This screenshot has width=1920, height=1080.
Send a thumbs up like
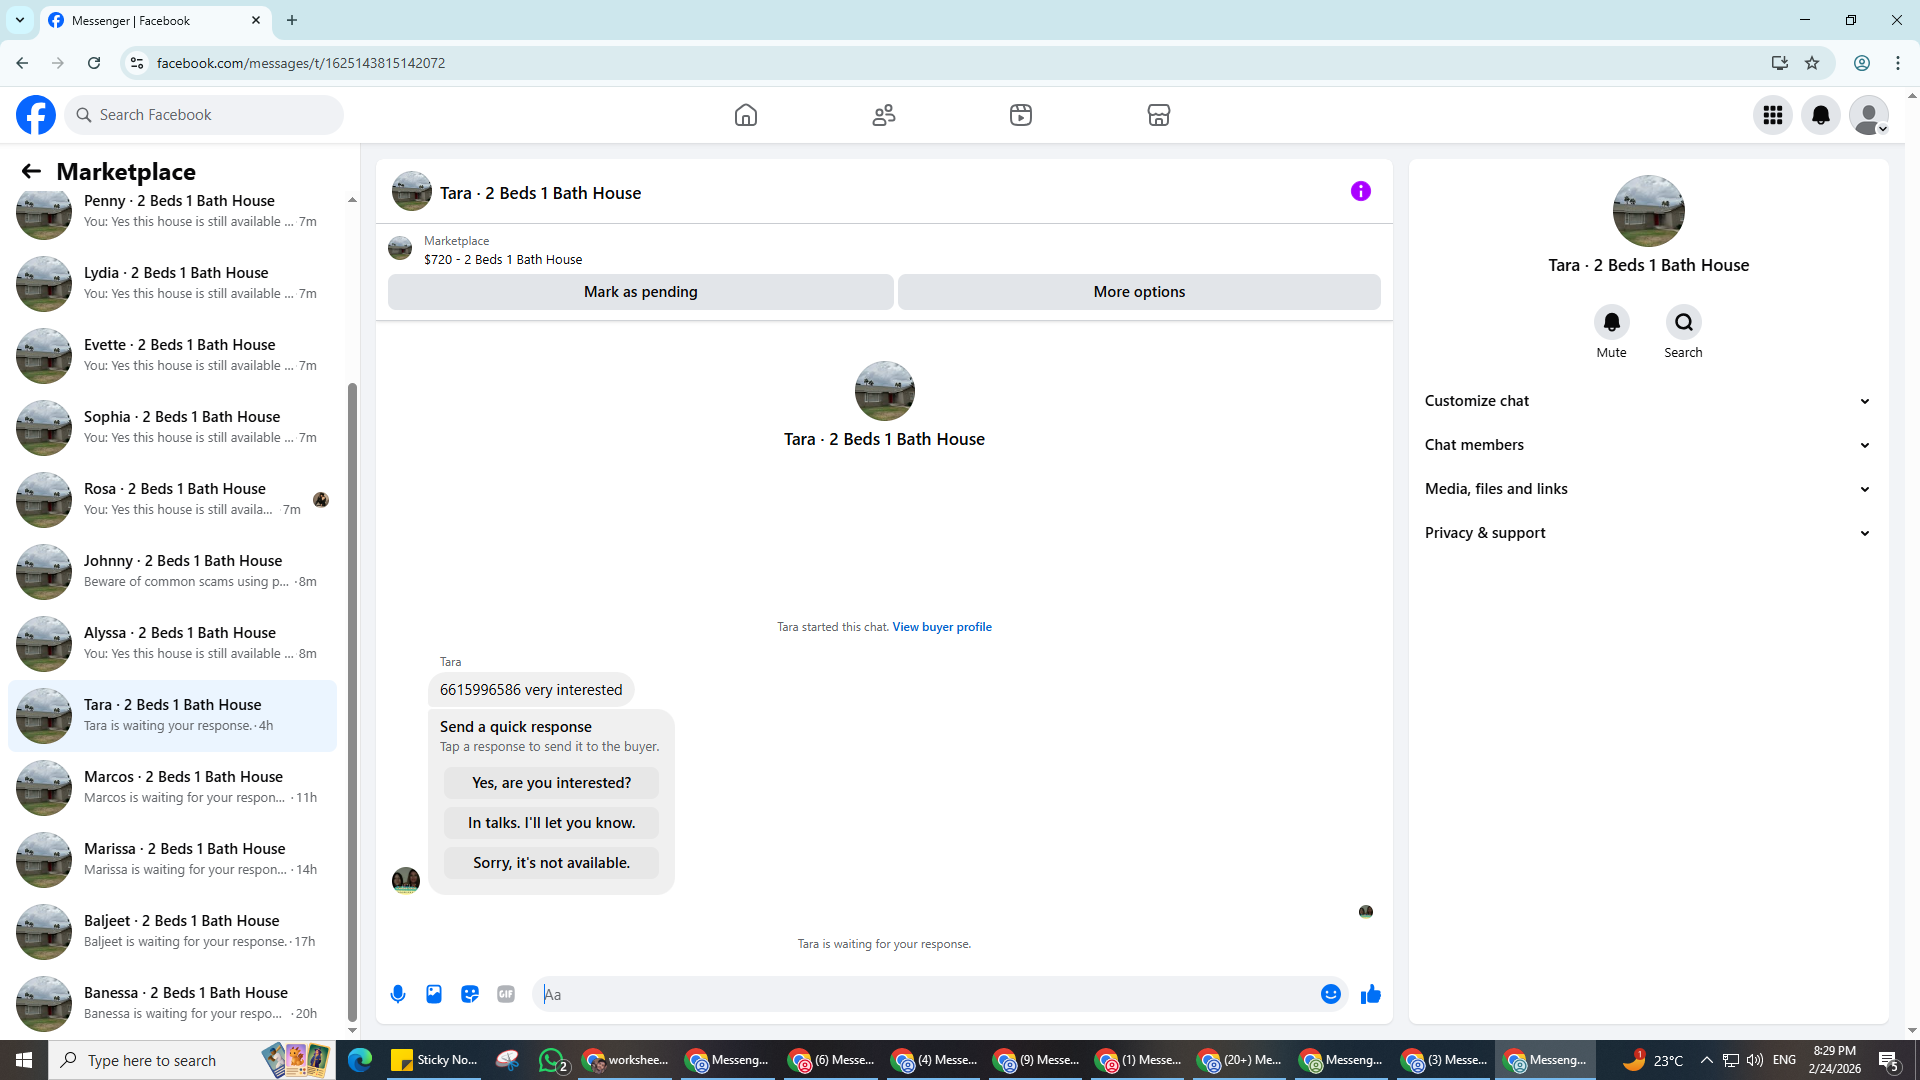(x=1370, y=994)
